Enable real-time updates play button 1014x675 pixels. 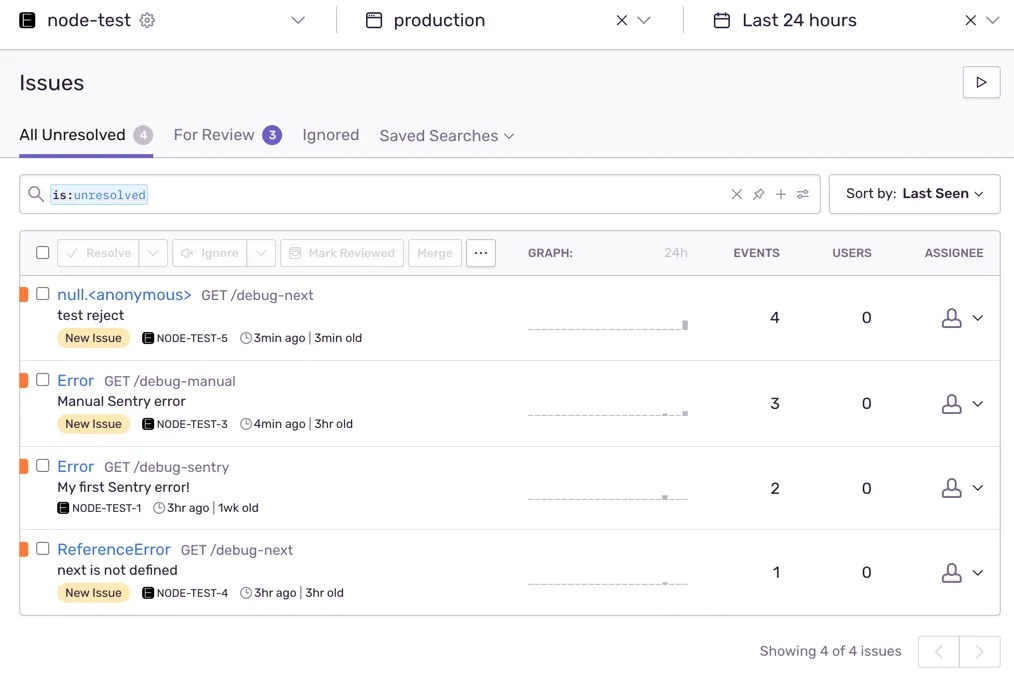pos(981,82)
